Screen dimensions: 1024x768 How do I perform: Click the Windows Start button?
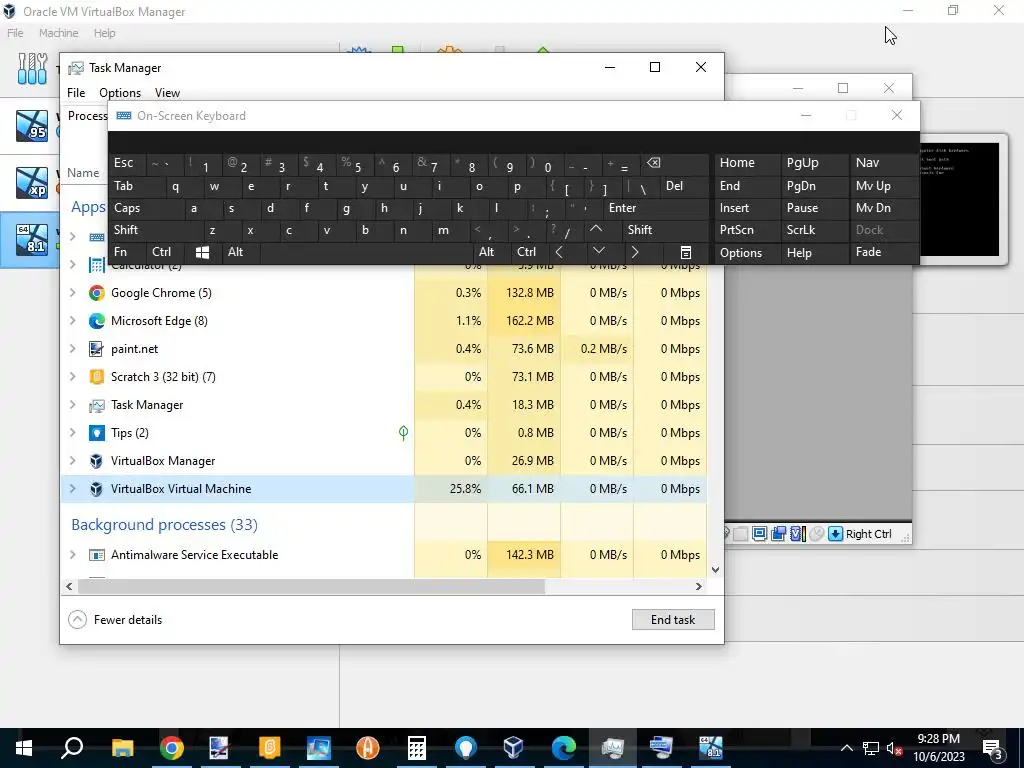24,747
